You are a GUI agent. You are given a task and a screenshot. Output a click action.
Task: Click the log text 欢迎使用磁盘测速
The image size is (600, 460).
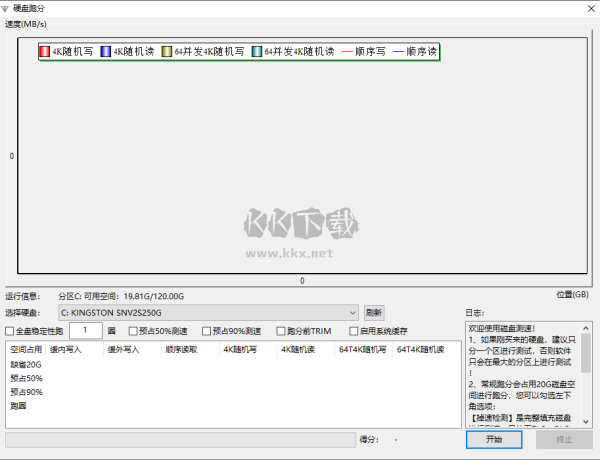pyautogui.click(x=502, y=328)
